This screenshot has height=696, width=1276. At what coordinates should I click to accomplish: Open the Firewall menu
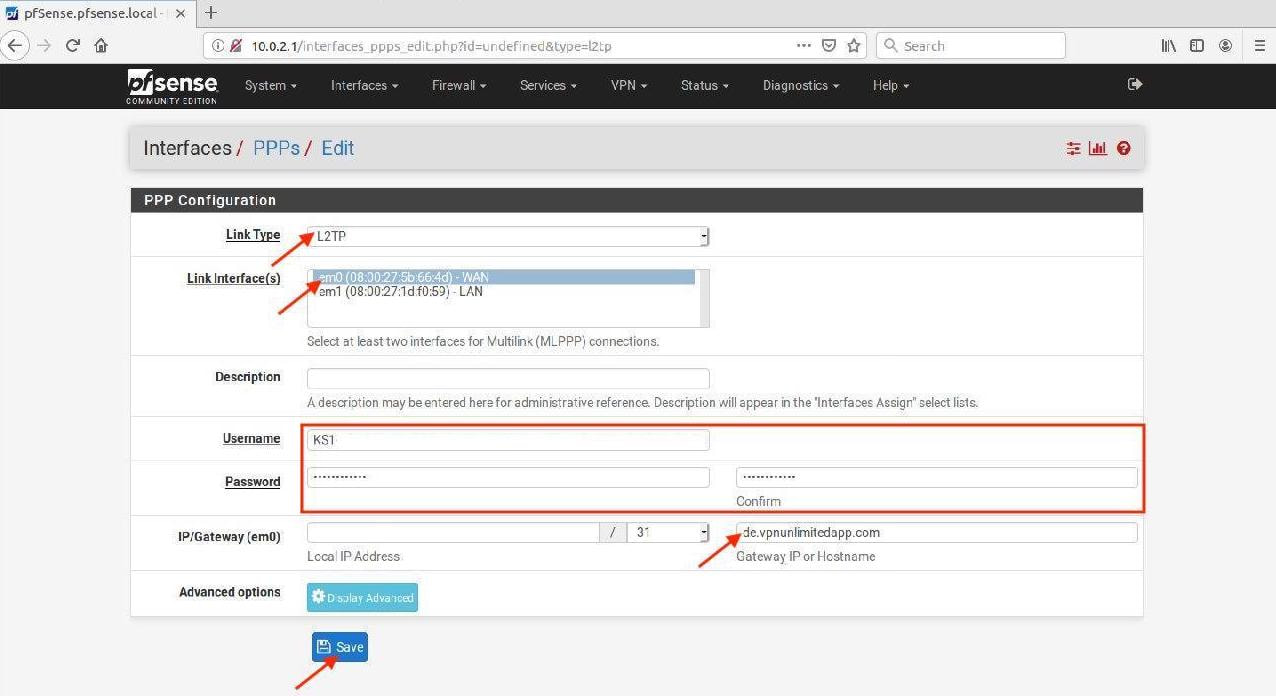[x=458, y=86]
